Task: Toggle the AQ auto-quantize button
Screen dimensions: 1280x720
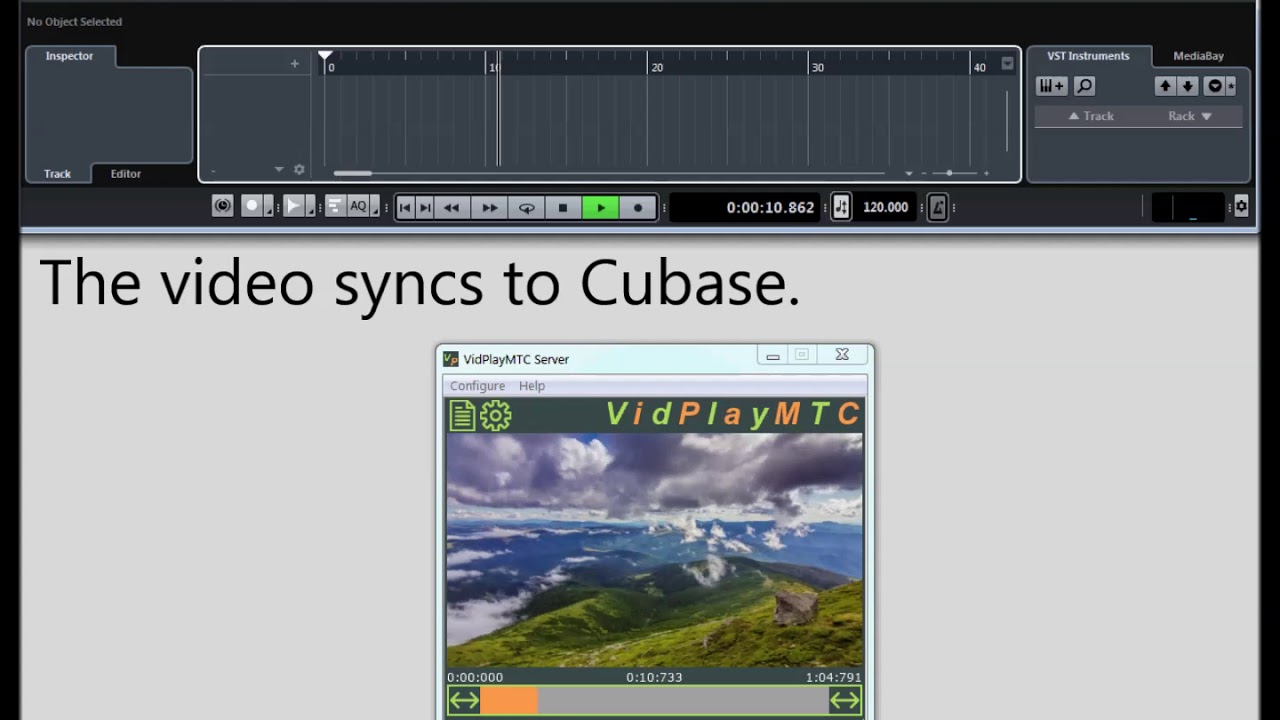Action: click(x=358, y=206)
